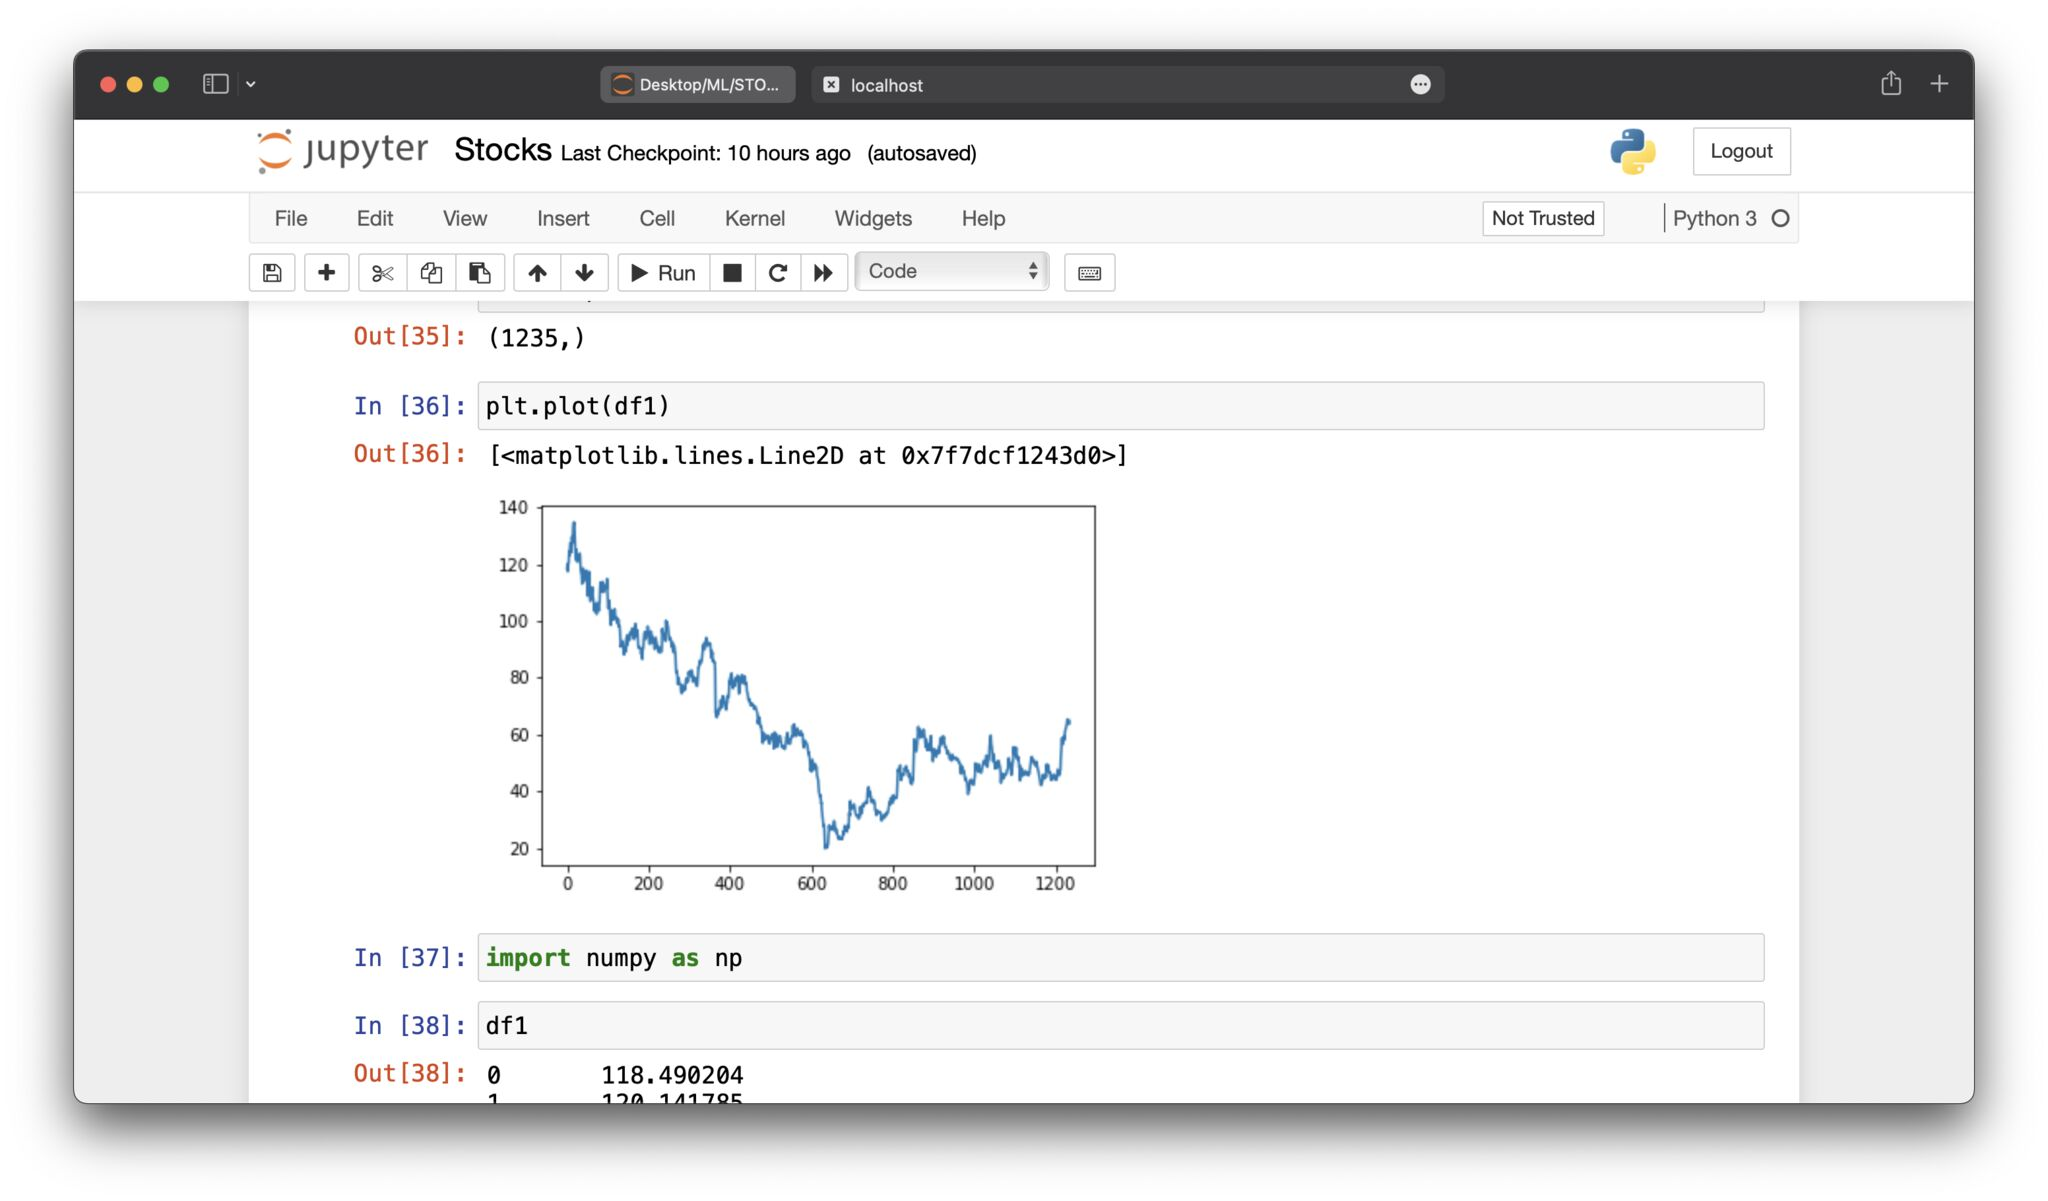Toggle the browser sidebar panel
Screen dimensions: 2048x1201
[215, 84]
